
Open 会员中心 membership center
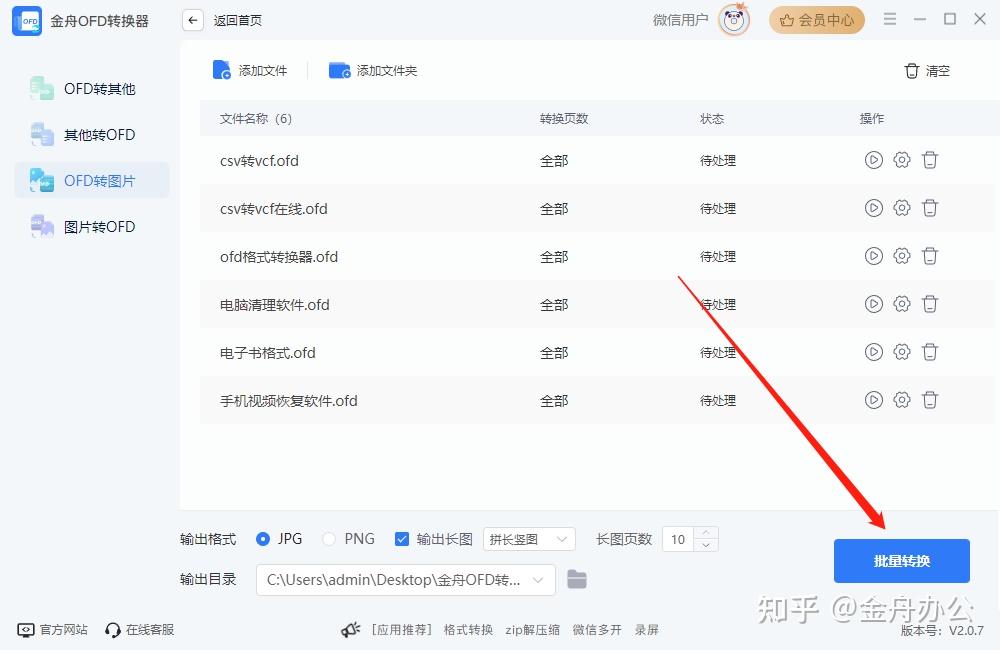pos(816,19)
